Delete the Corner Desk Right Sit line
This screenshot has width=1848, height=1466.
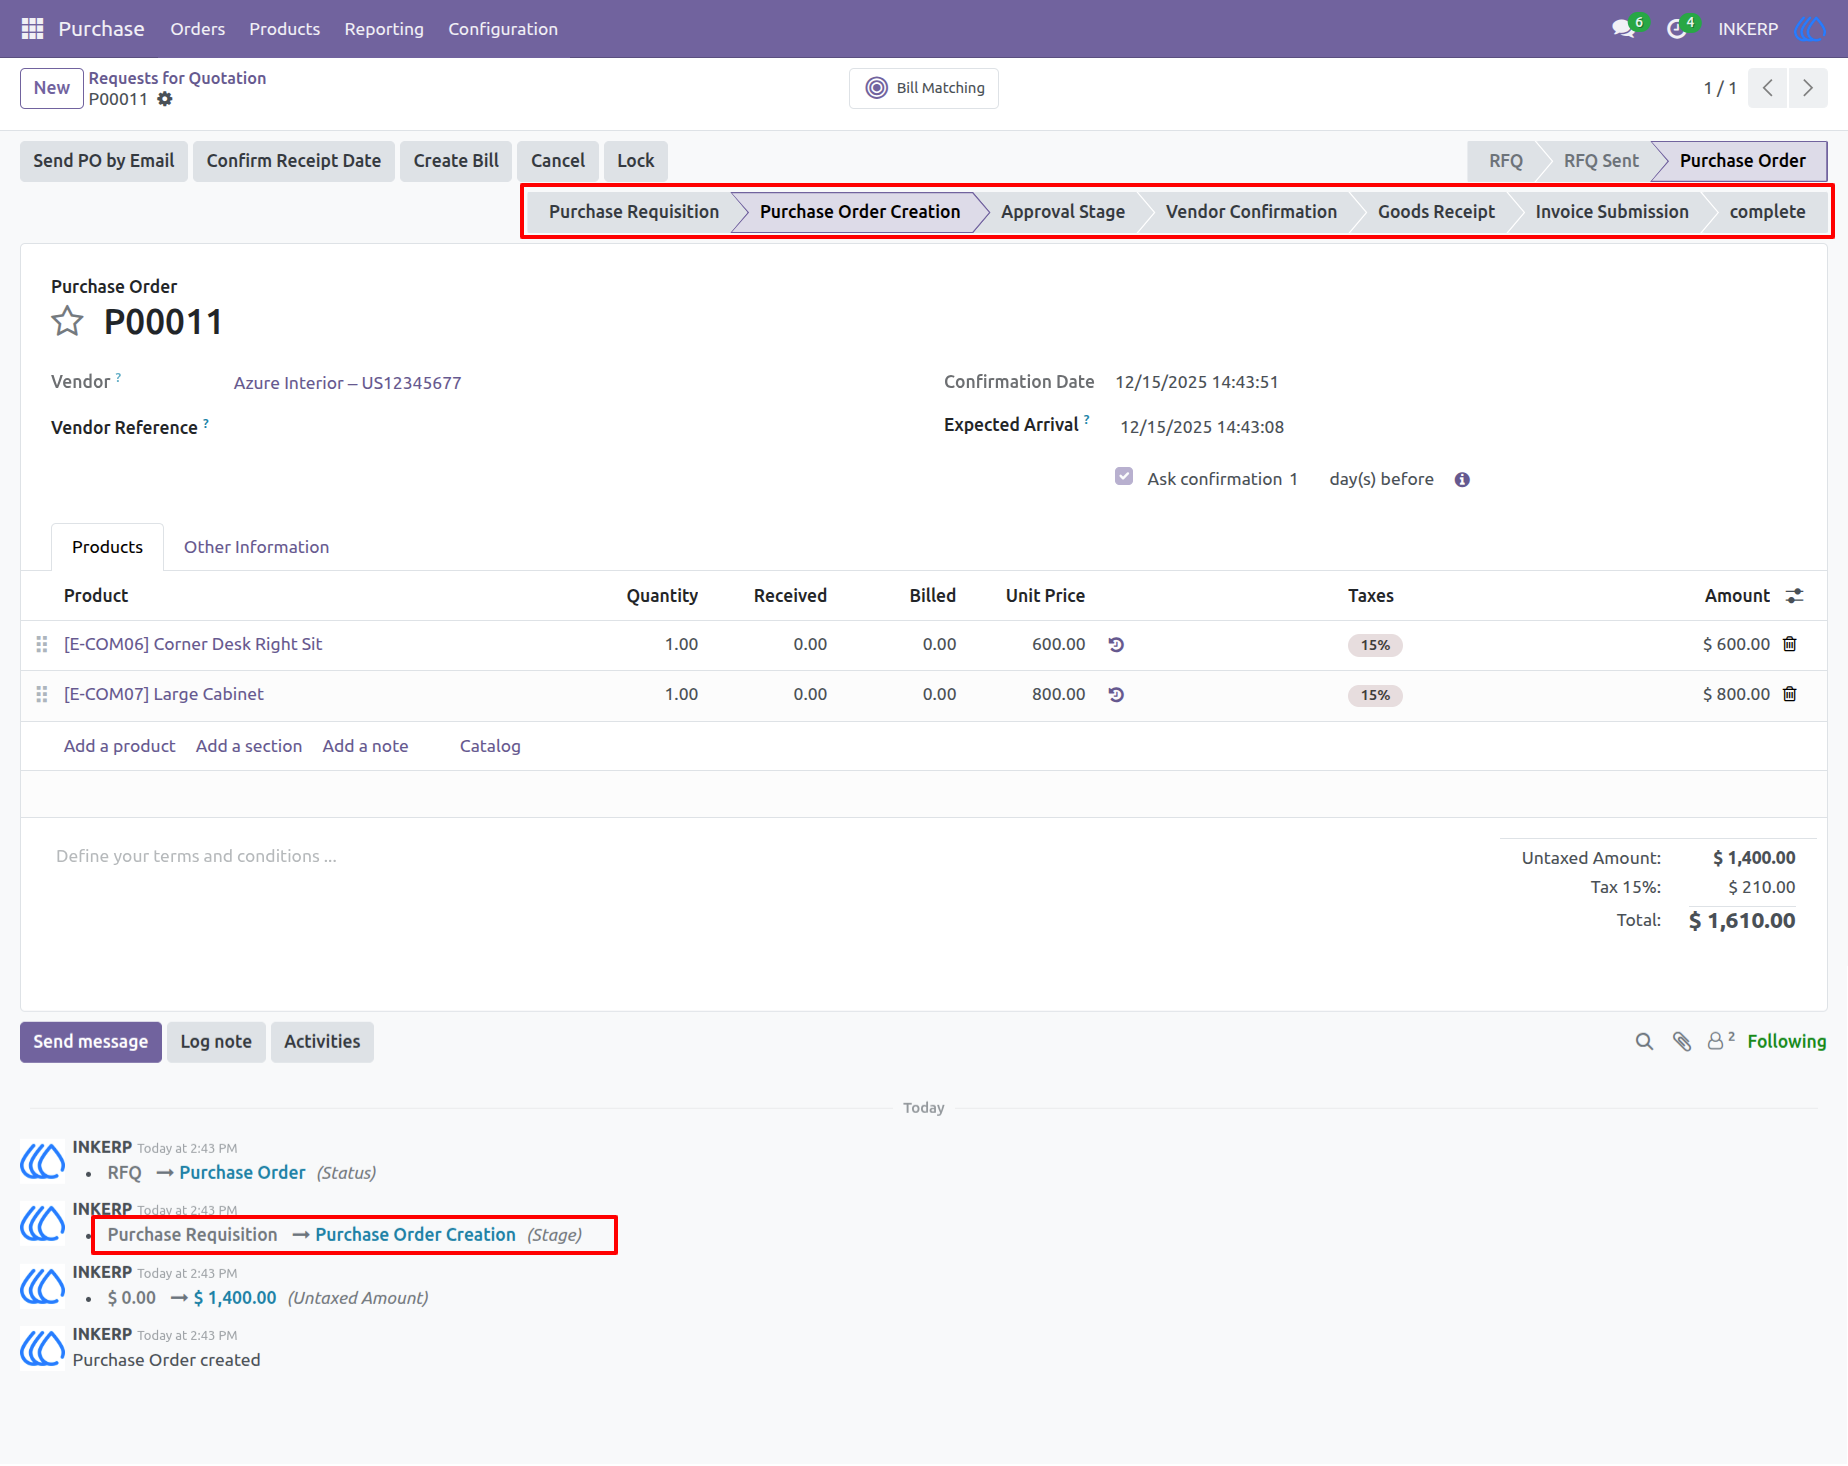pos(1790,644)
